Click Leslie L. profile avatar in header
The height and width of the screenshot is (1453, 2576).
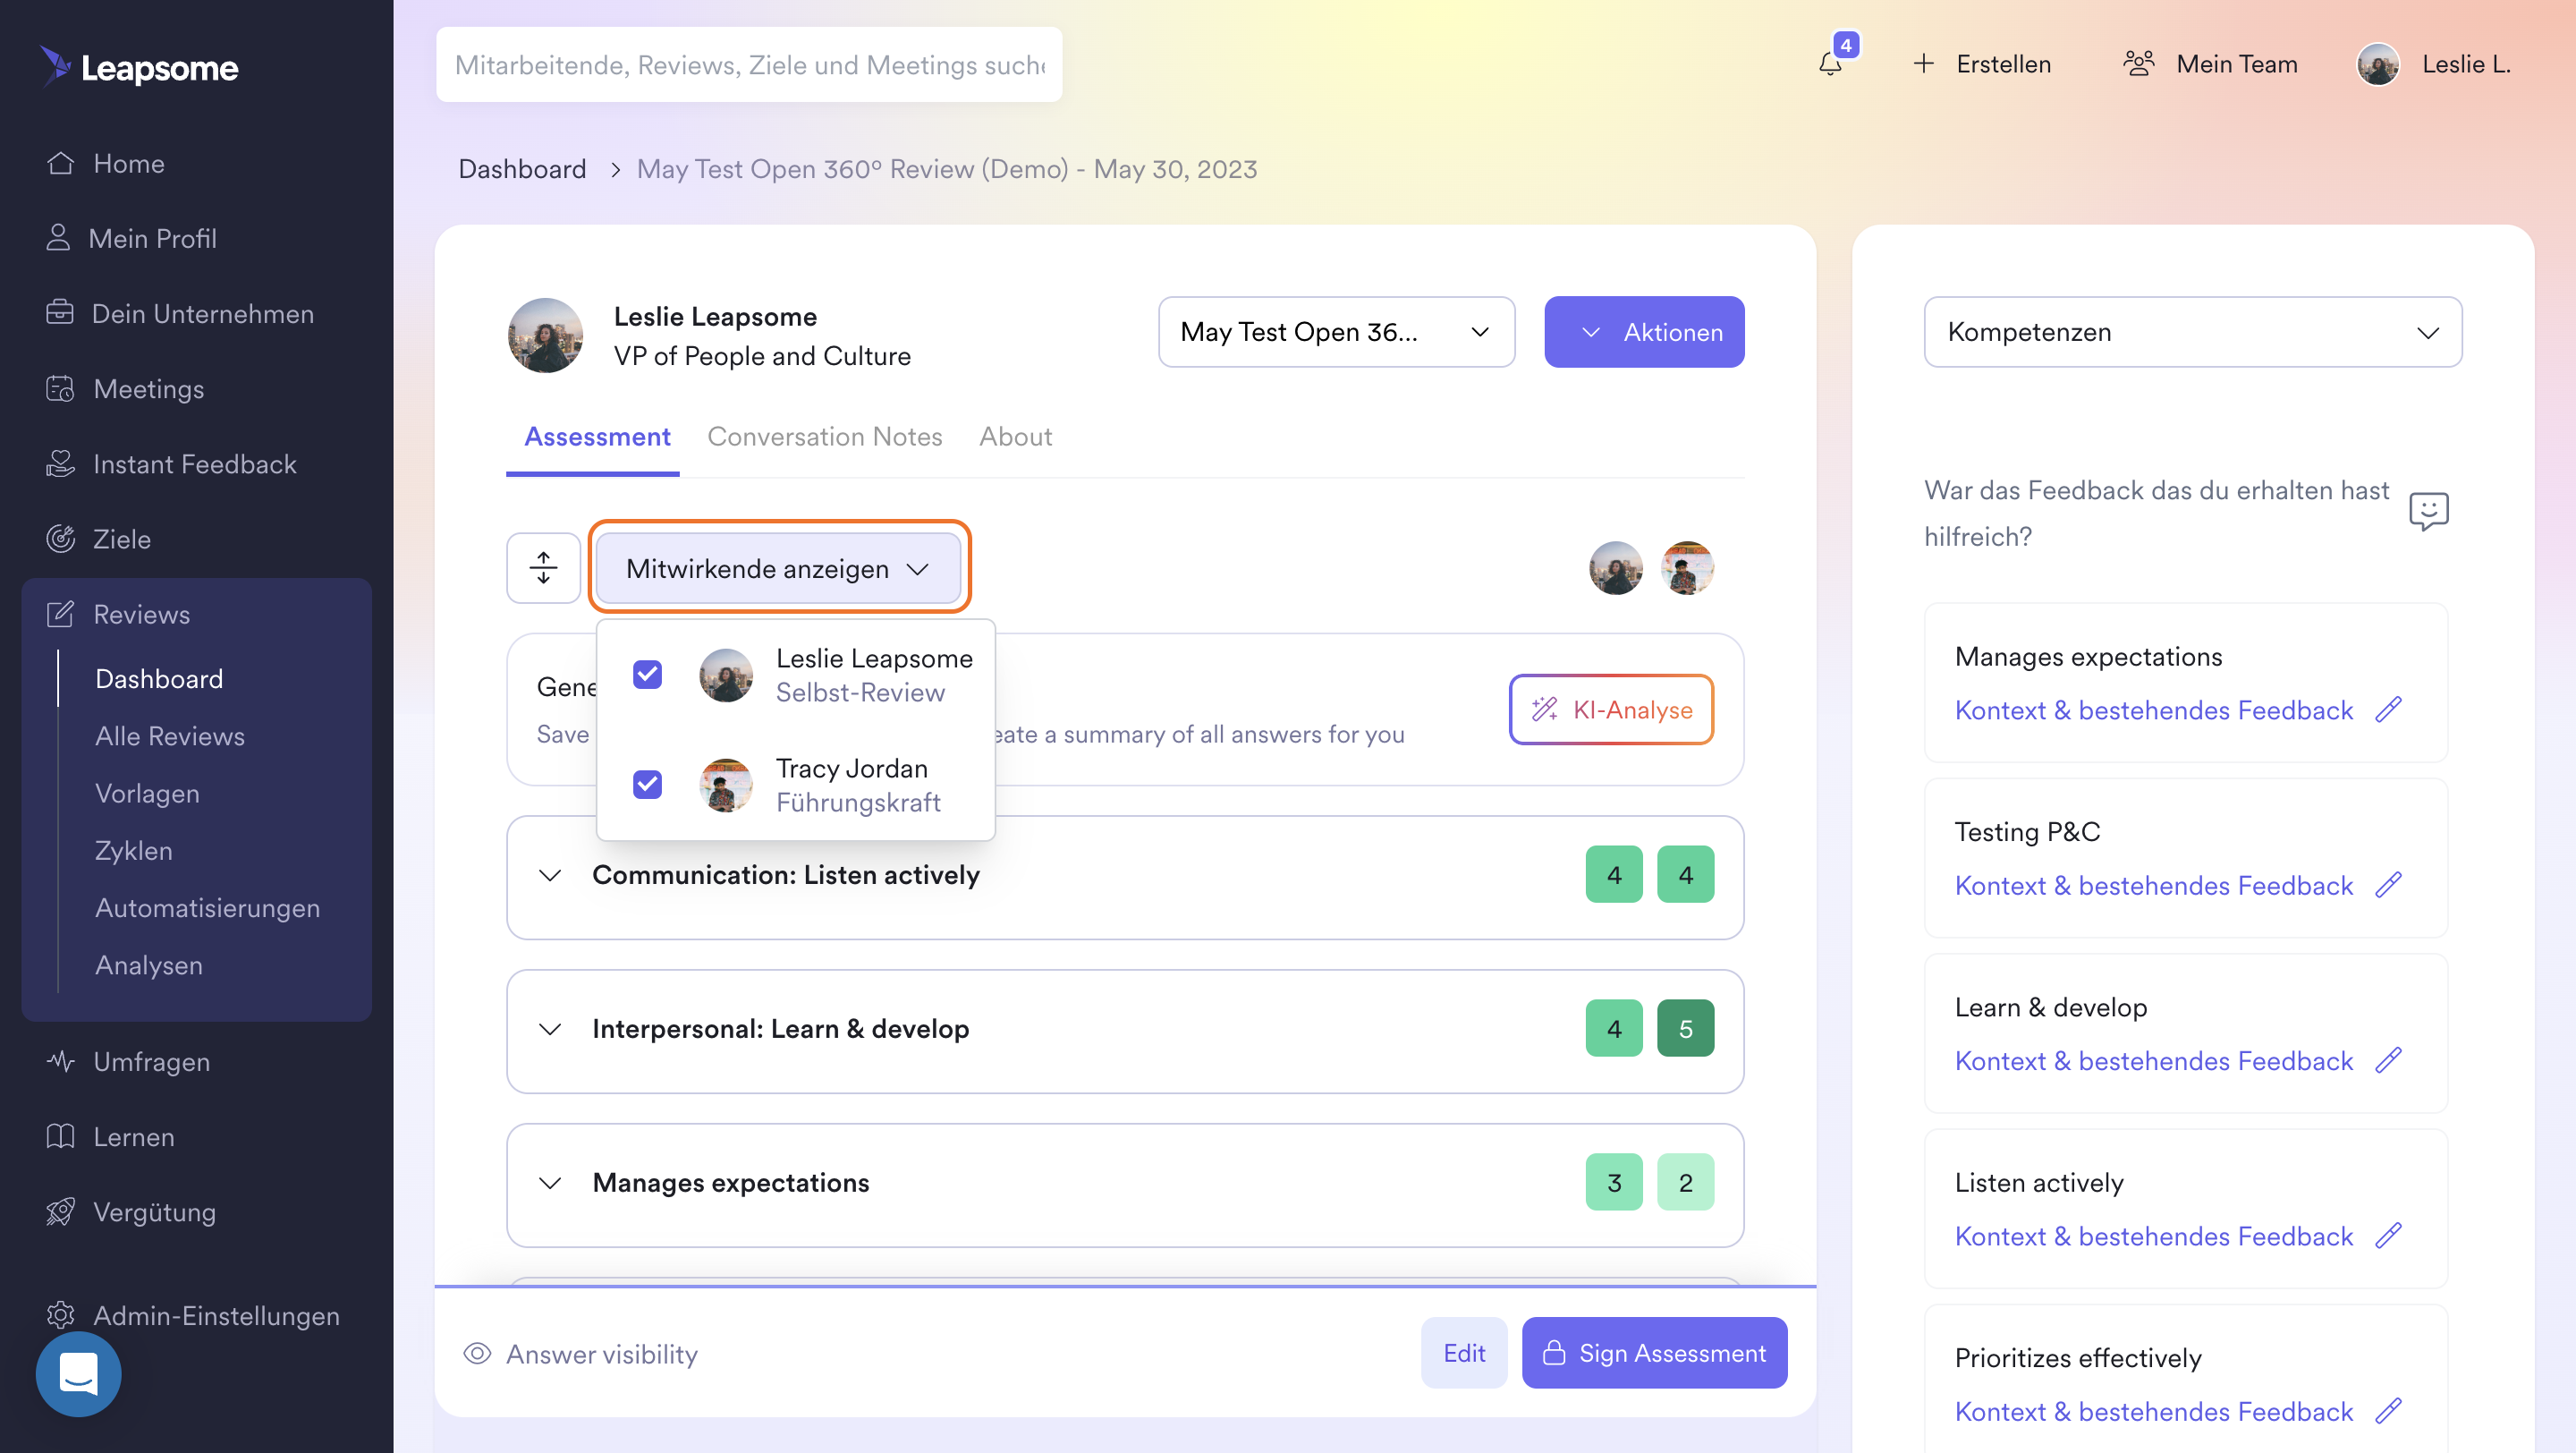coord(2378,65)
